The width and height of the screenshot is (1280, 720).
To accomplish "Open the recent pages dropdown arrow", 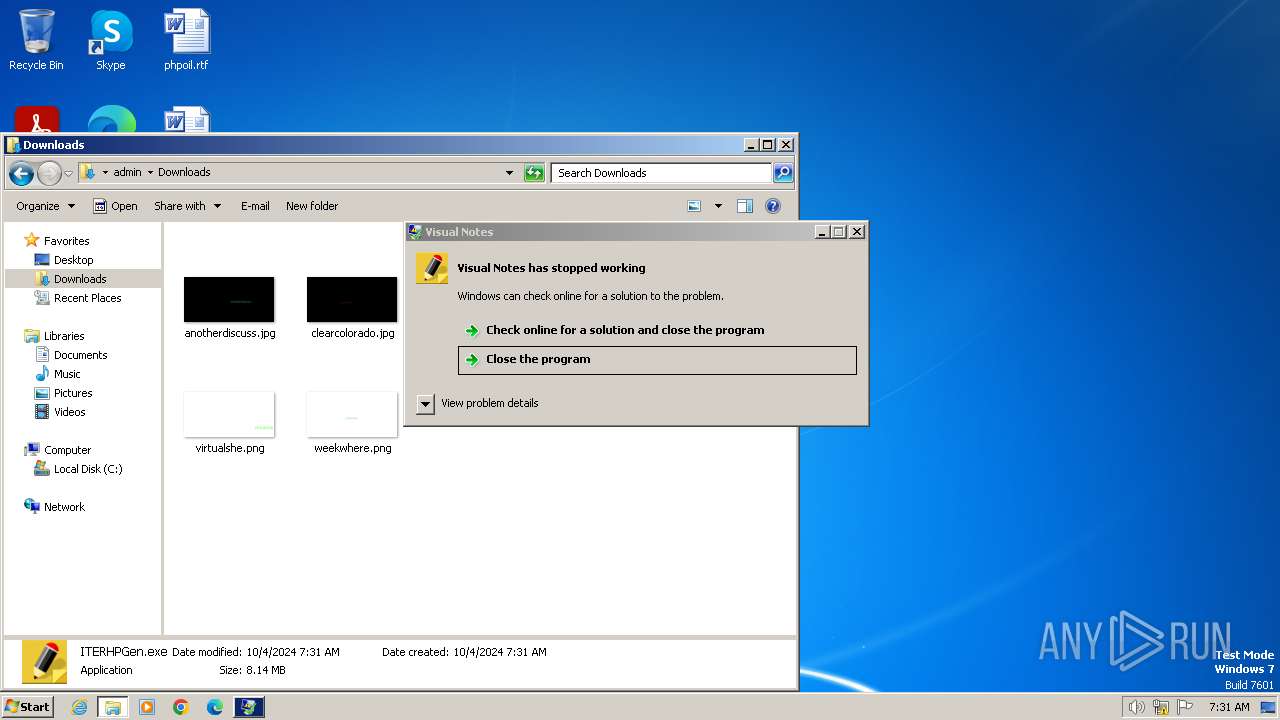I will click(x=68, y=173).
